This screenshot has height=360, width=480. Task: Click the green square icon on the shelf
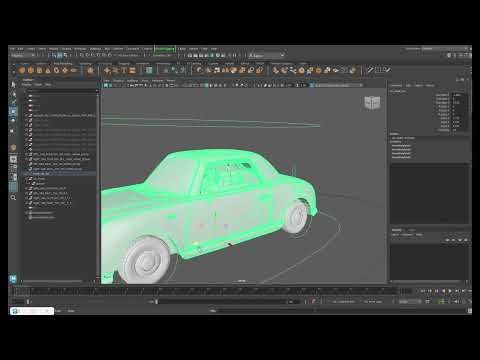point(149,70)
